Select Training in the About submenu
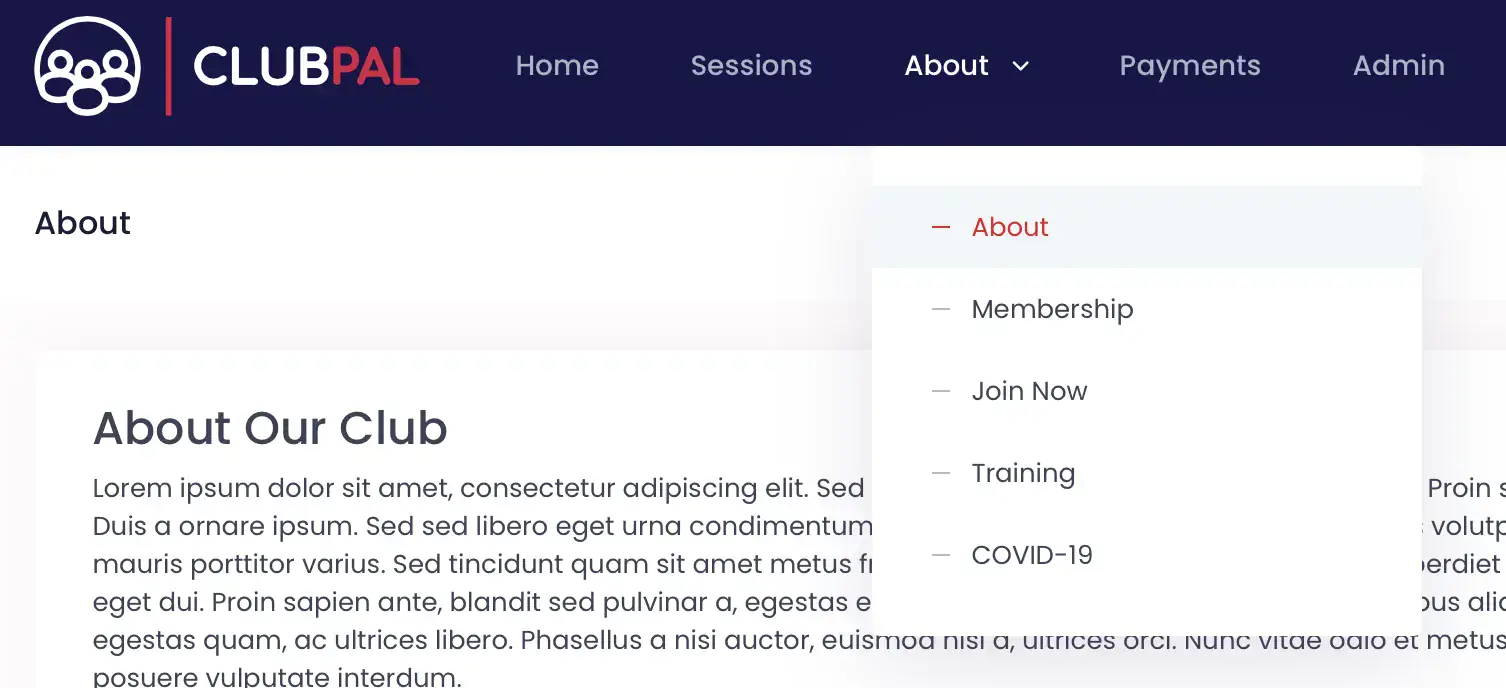 point(1023,473)
